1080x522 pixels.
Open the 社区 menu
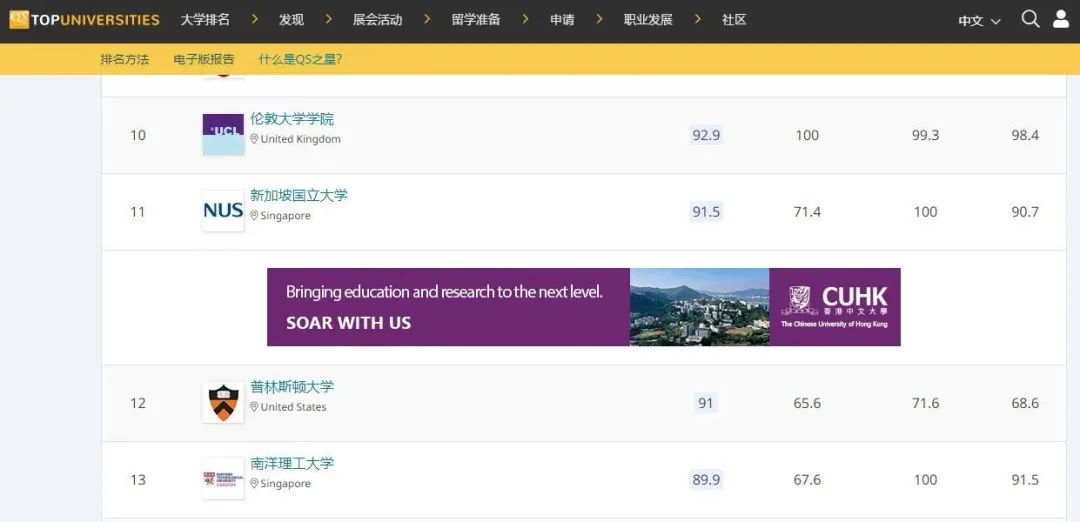[734, 20]
